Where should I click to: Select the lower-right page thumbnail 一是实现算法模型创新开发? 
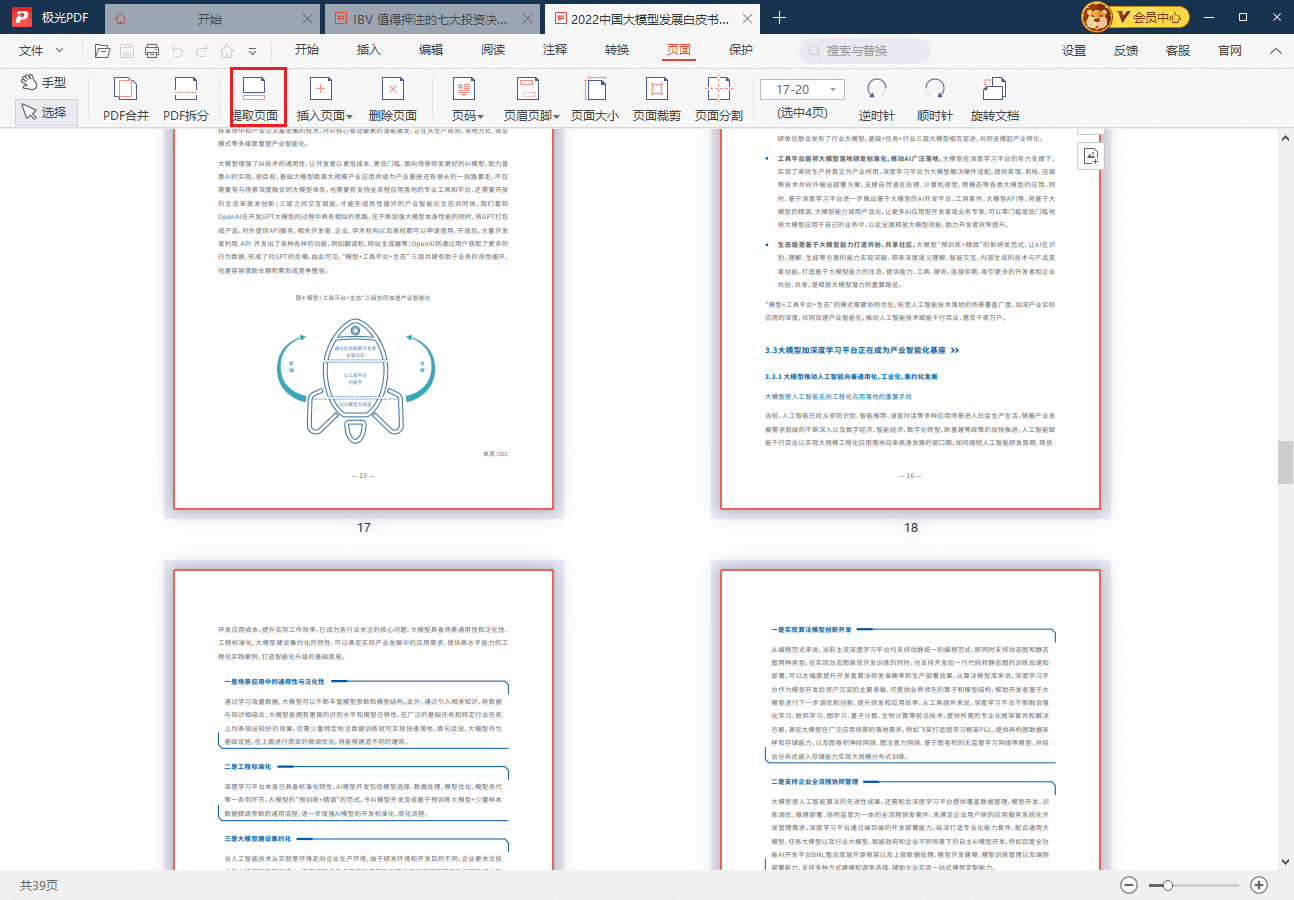click(911, 719)
